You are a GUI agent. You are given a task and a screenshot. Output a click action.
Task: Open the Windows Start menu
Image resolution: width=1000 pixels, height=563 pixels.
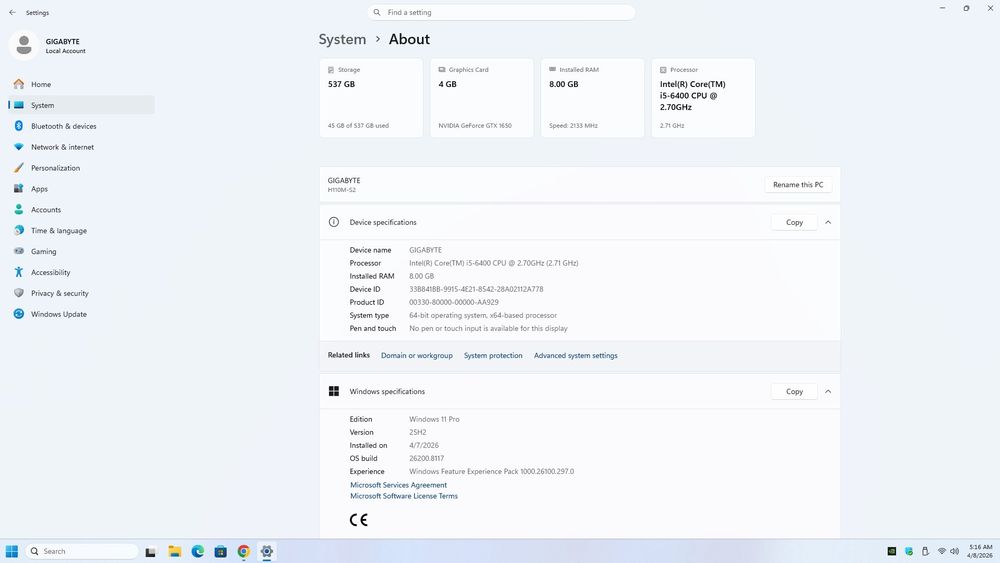[x=11, y=552]
